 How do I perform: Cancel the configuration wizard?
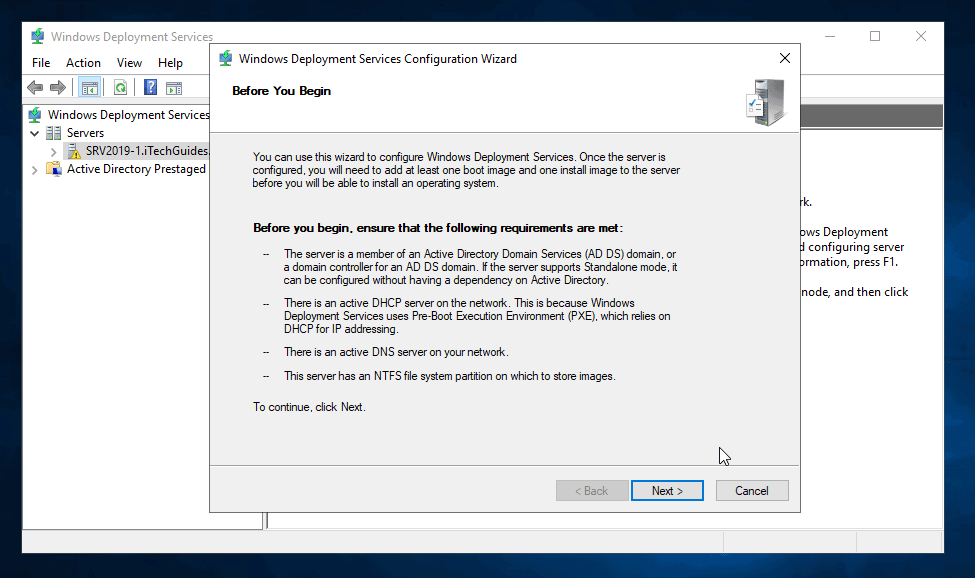point(752,490)
